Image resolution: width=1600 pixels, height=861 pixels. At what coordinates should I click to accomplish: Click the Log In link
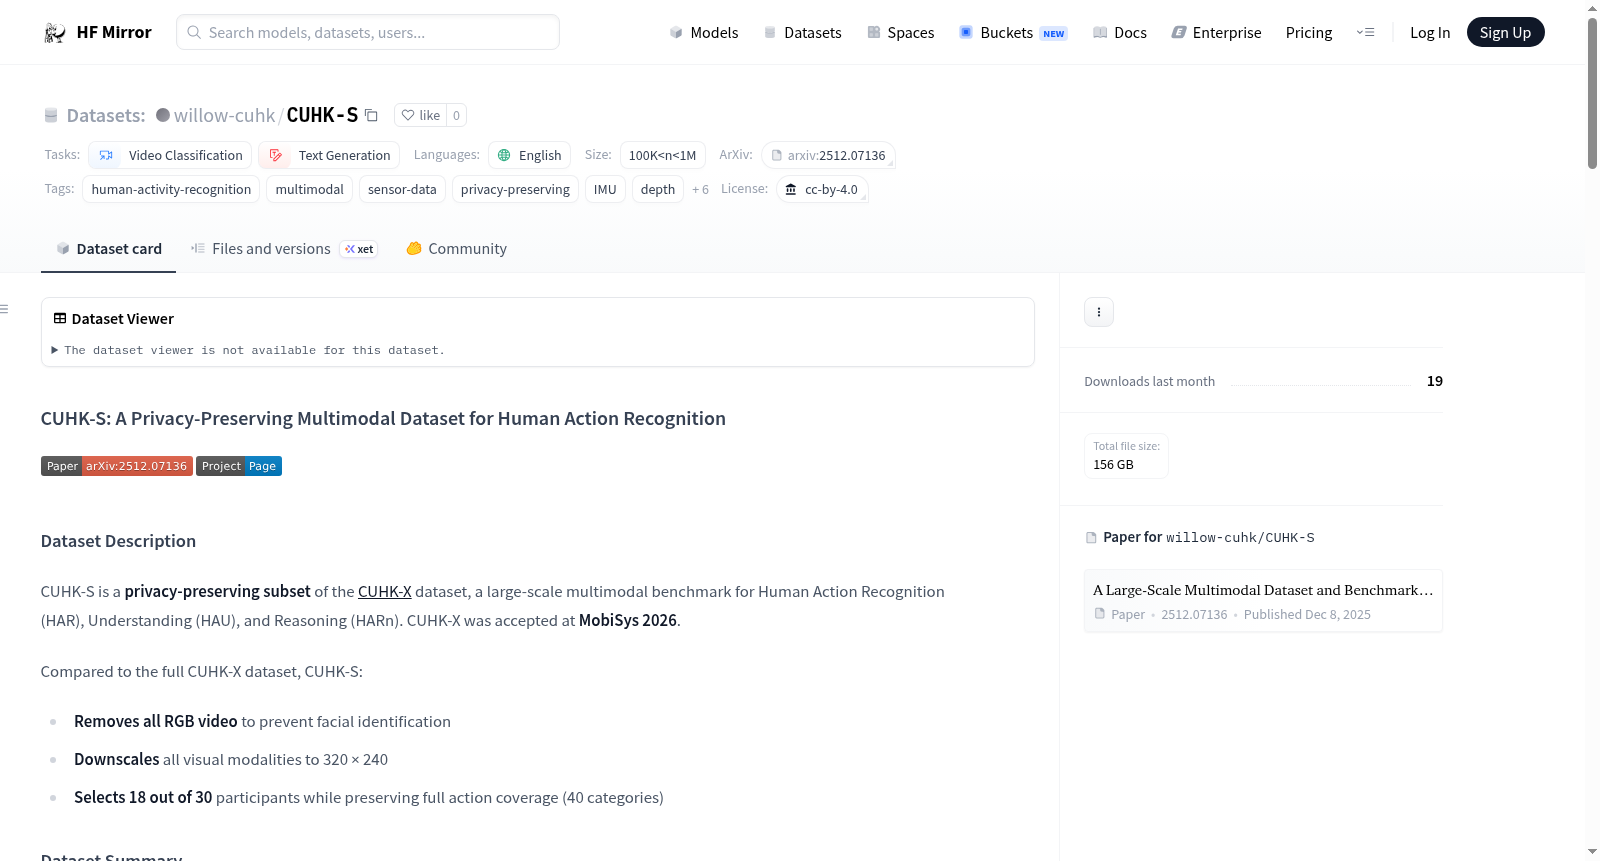point(1430,33)
